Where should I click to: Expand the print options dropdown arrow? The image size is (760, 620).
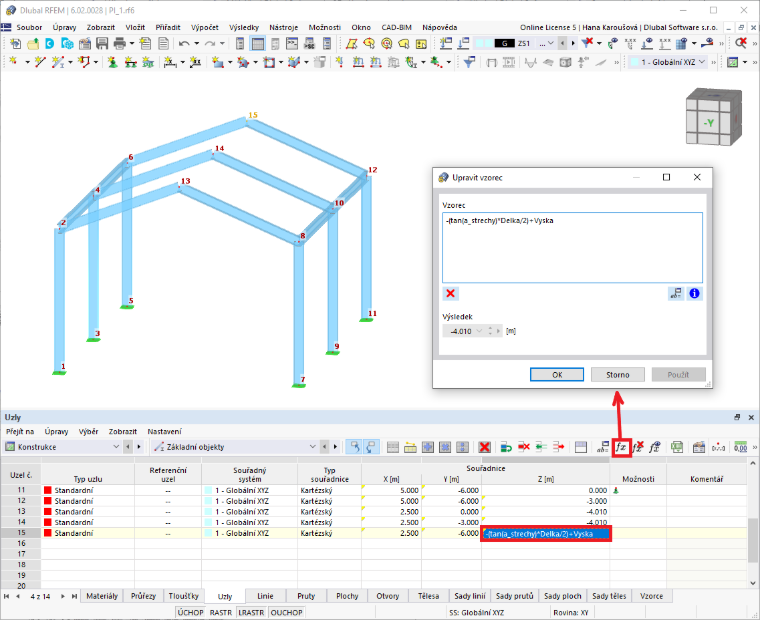pyautogui.click(x=132, y=44)
